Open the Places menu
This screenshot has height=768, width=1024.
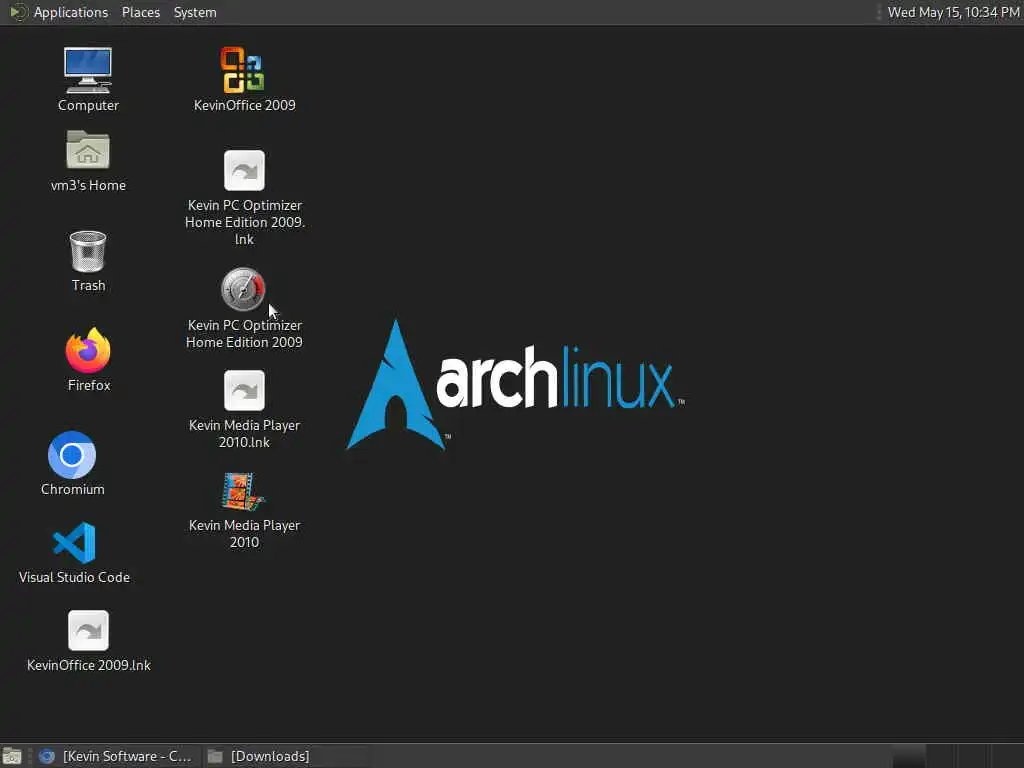point(140,12)
